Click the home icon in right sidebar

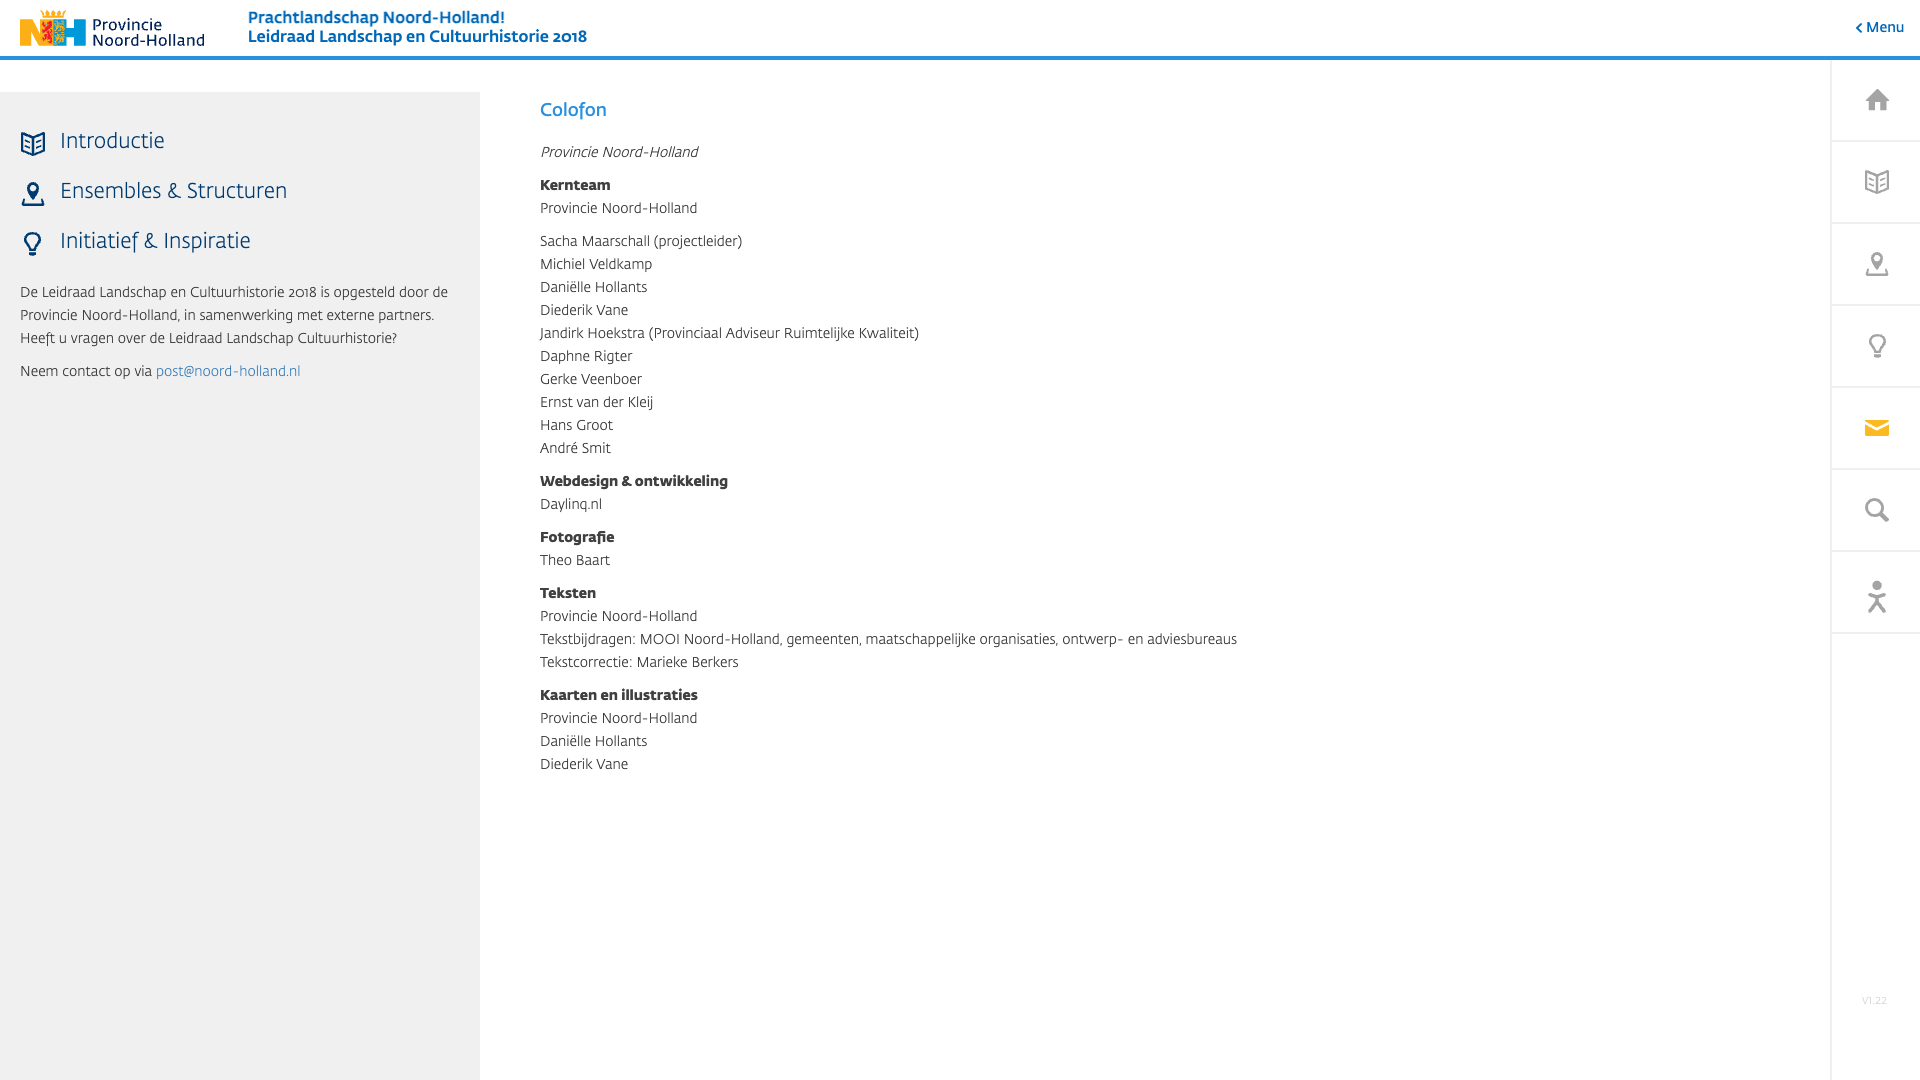[1877, 100]
